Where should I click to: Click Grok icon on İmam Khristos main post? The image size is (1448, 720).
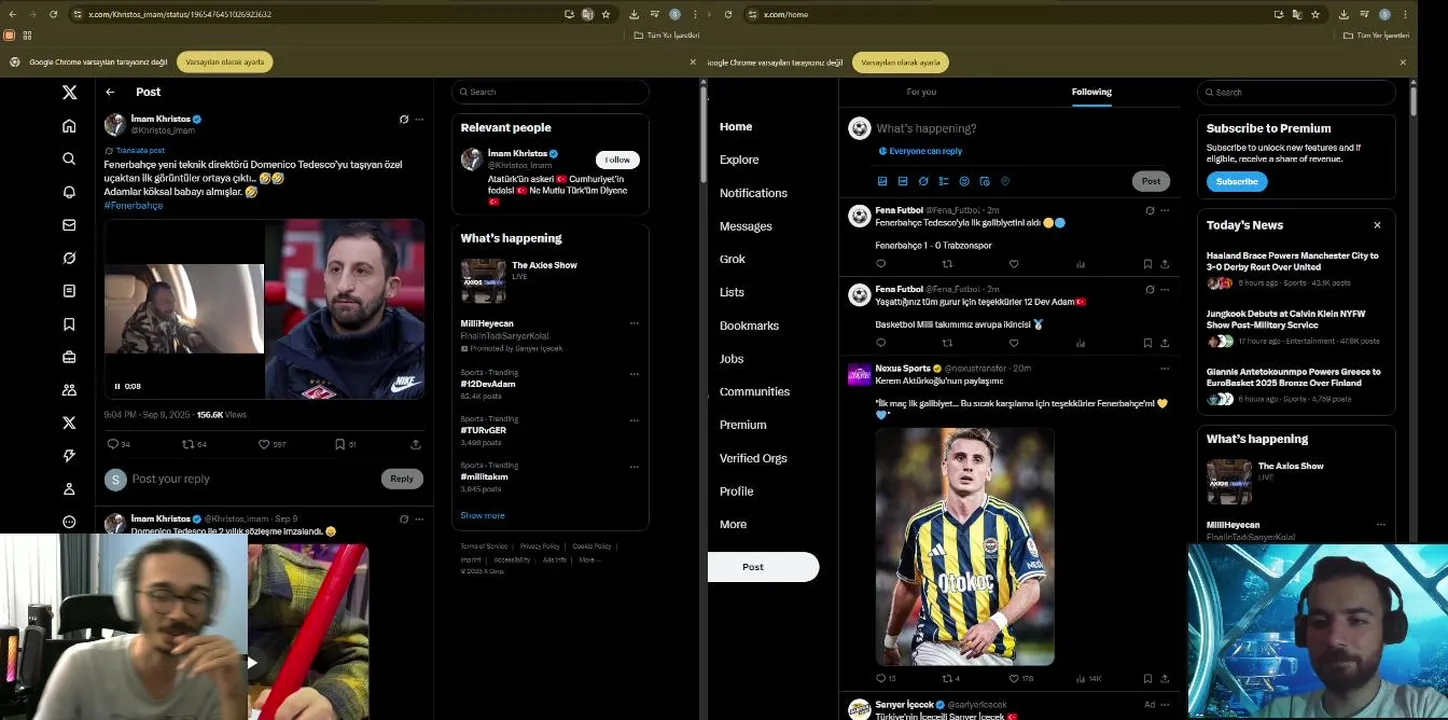(x=404, y=119)
